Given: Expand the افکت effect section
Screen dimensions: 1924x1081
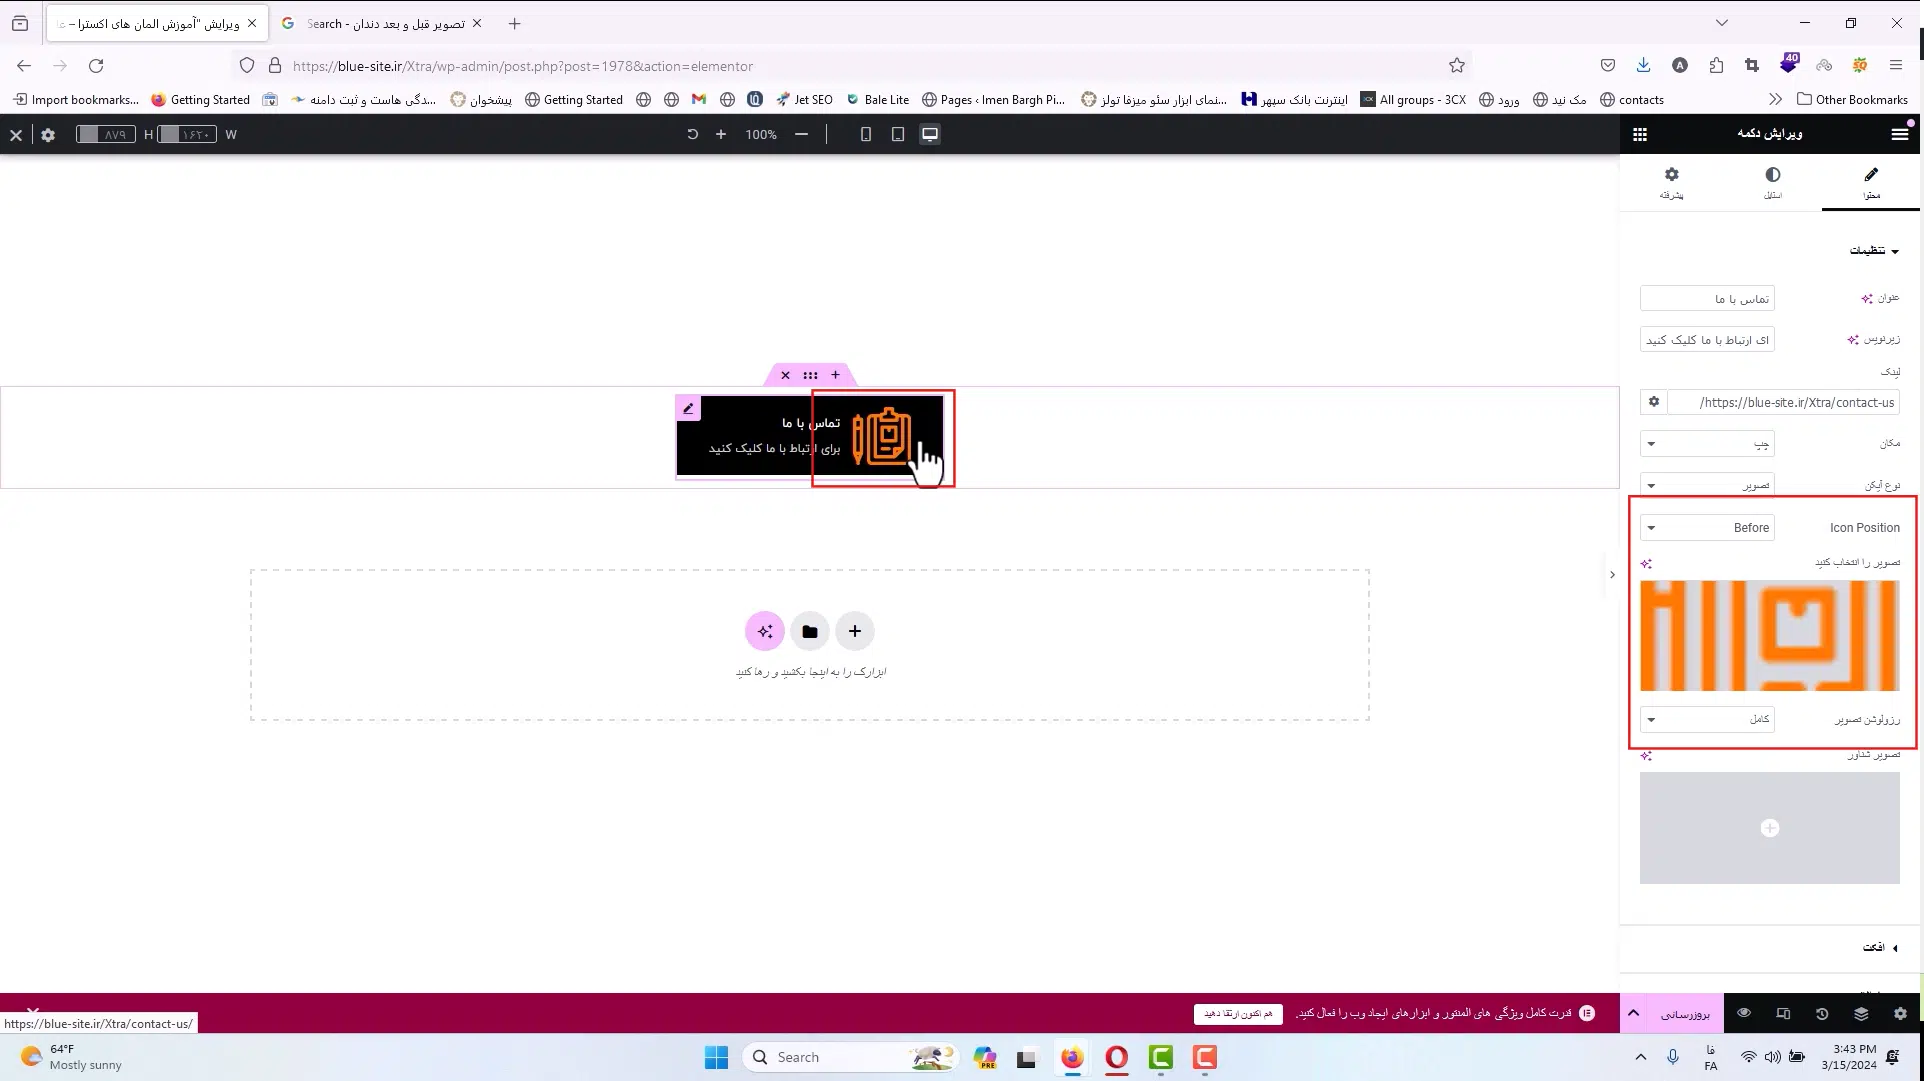Looking at the screenshot, I should (1880, 947).
